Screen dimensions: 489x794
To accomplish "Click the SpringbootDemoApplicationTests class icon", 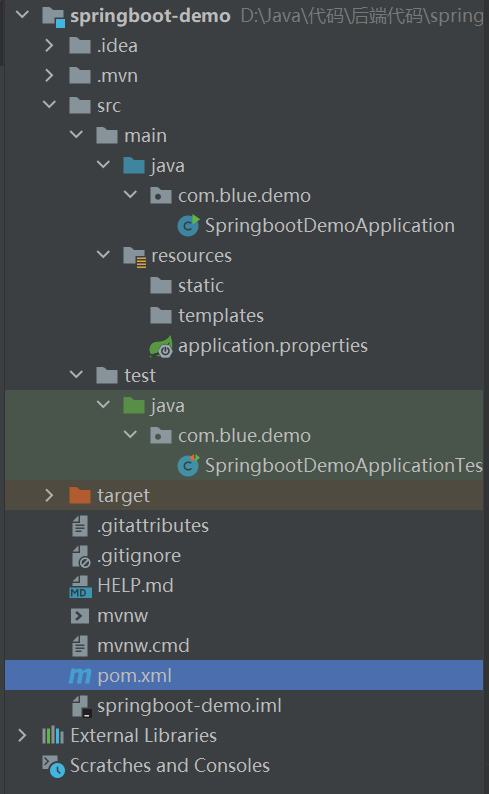I will (x=188, y=465).
